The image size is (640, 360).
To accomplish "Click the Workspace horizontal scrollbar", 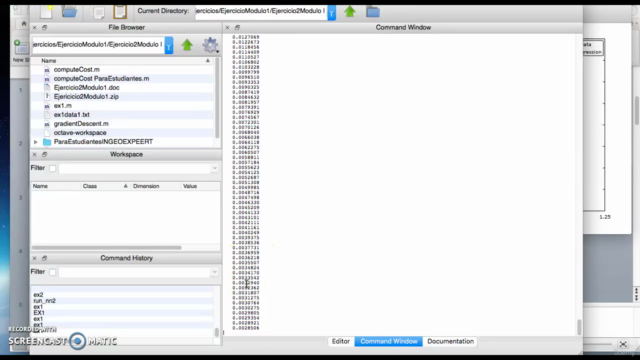I will coord(107,247).
